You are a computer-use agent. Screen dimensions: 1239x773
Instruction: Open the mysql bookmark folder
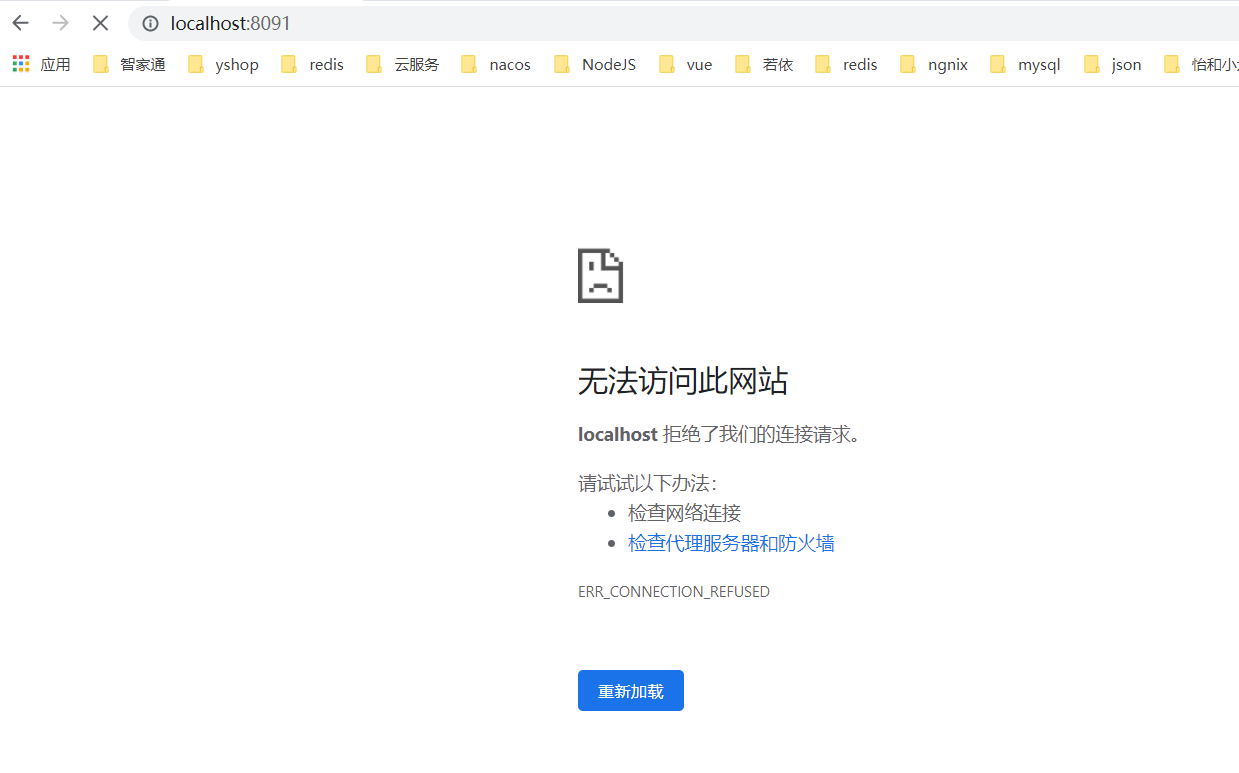click(x=1025, y=65)
